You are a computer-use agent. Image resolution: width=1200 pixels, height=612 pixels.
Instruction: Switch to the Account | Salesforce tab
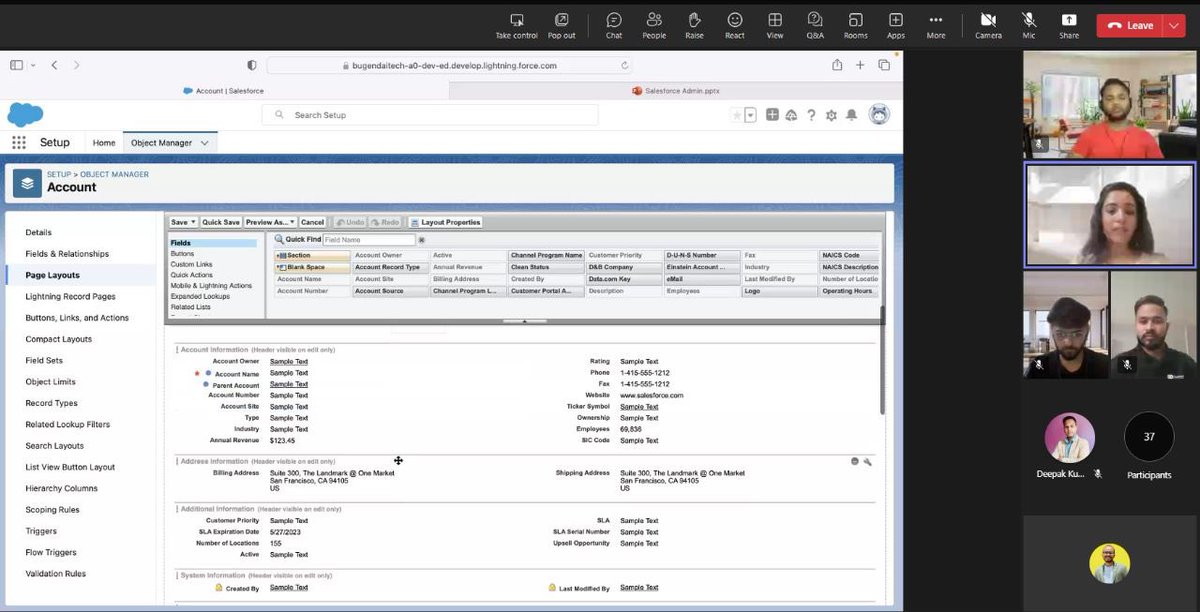[225, 91]
